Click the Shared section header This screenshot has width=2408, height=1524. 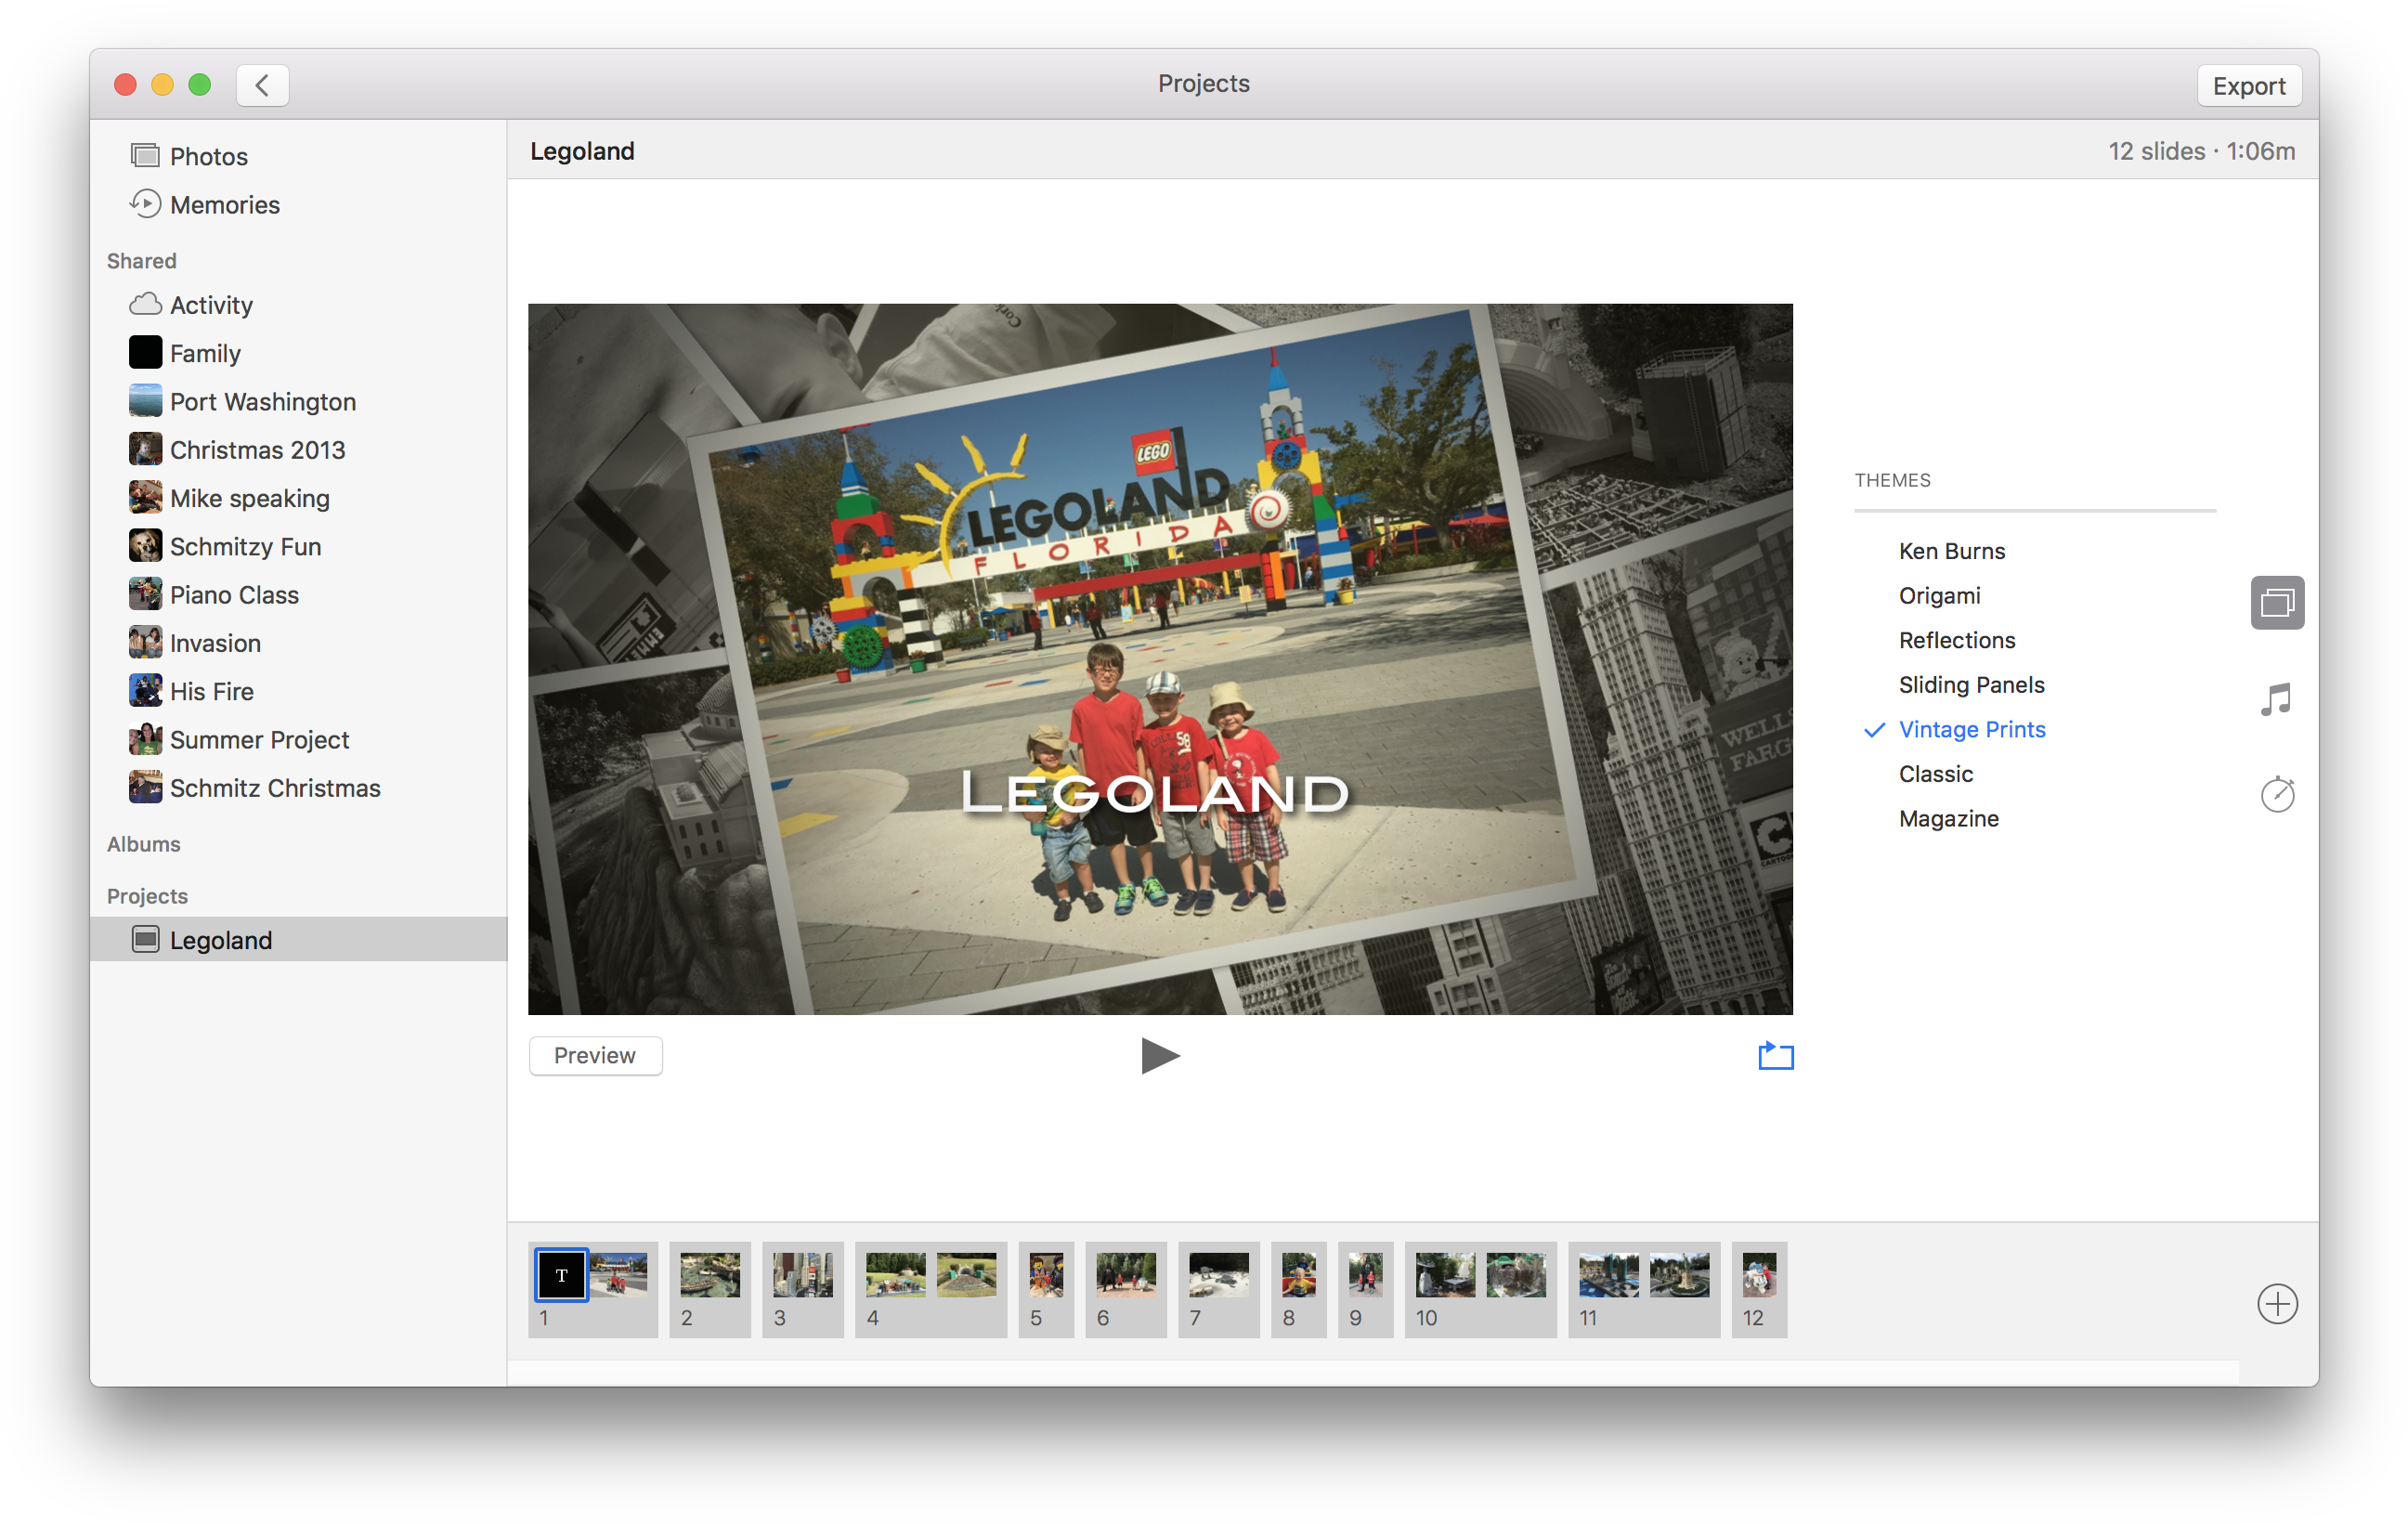[142, 261]
